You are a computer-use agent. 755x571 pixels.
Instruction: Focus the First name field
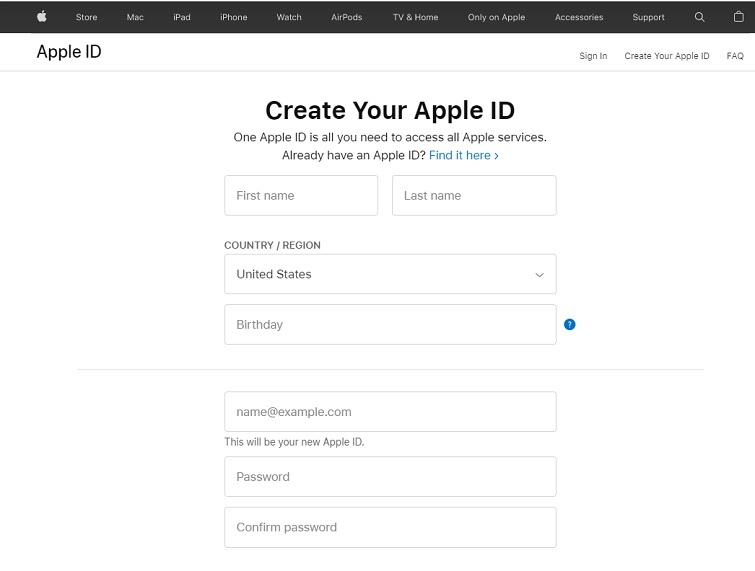[x=301, y=195]
